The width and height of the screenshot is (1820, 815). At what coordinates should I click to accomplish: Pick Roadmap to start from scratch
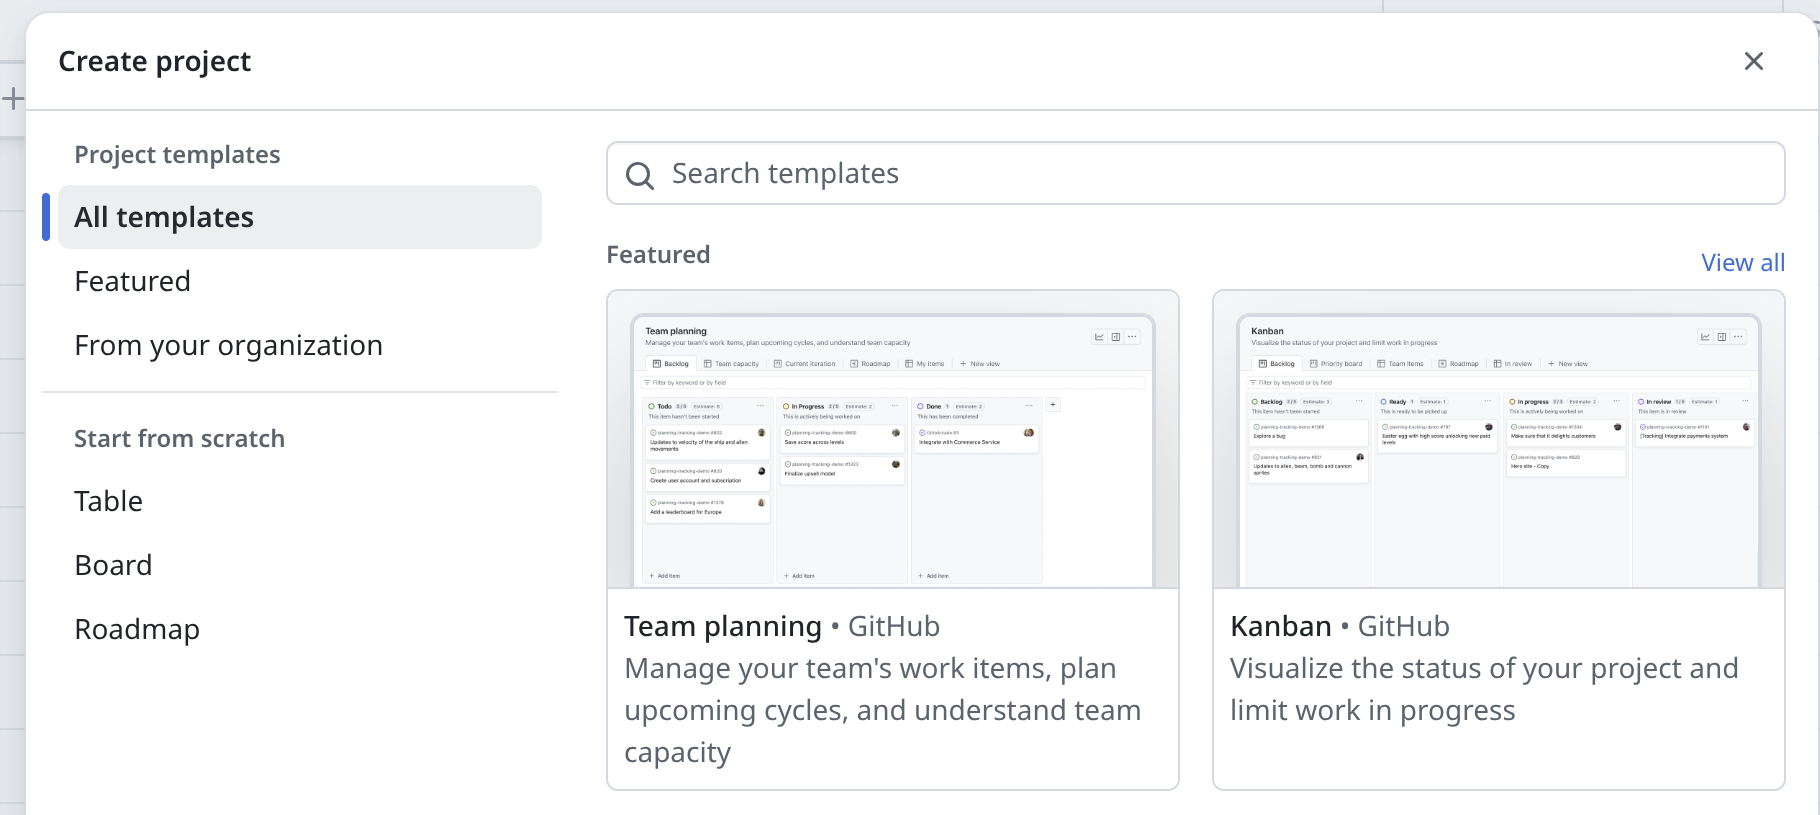pos(137,629)
